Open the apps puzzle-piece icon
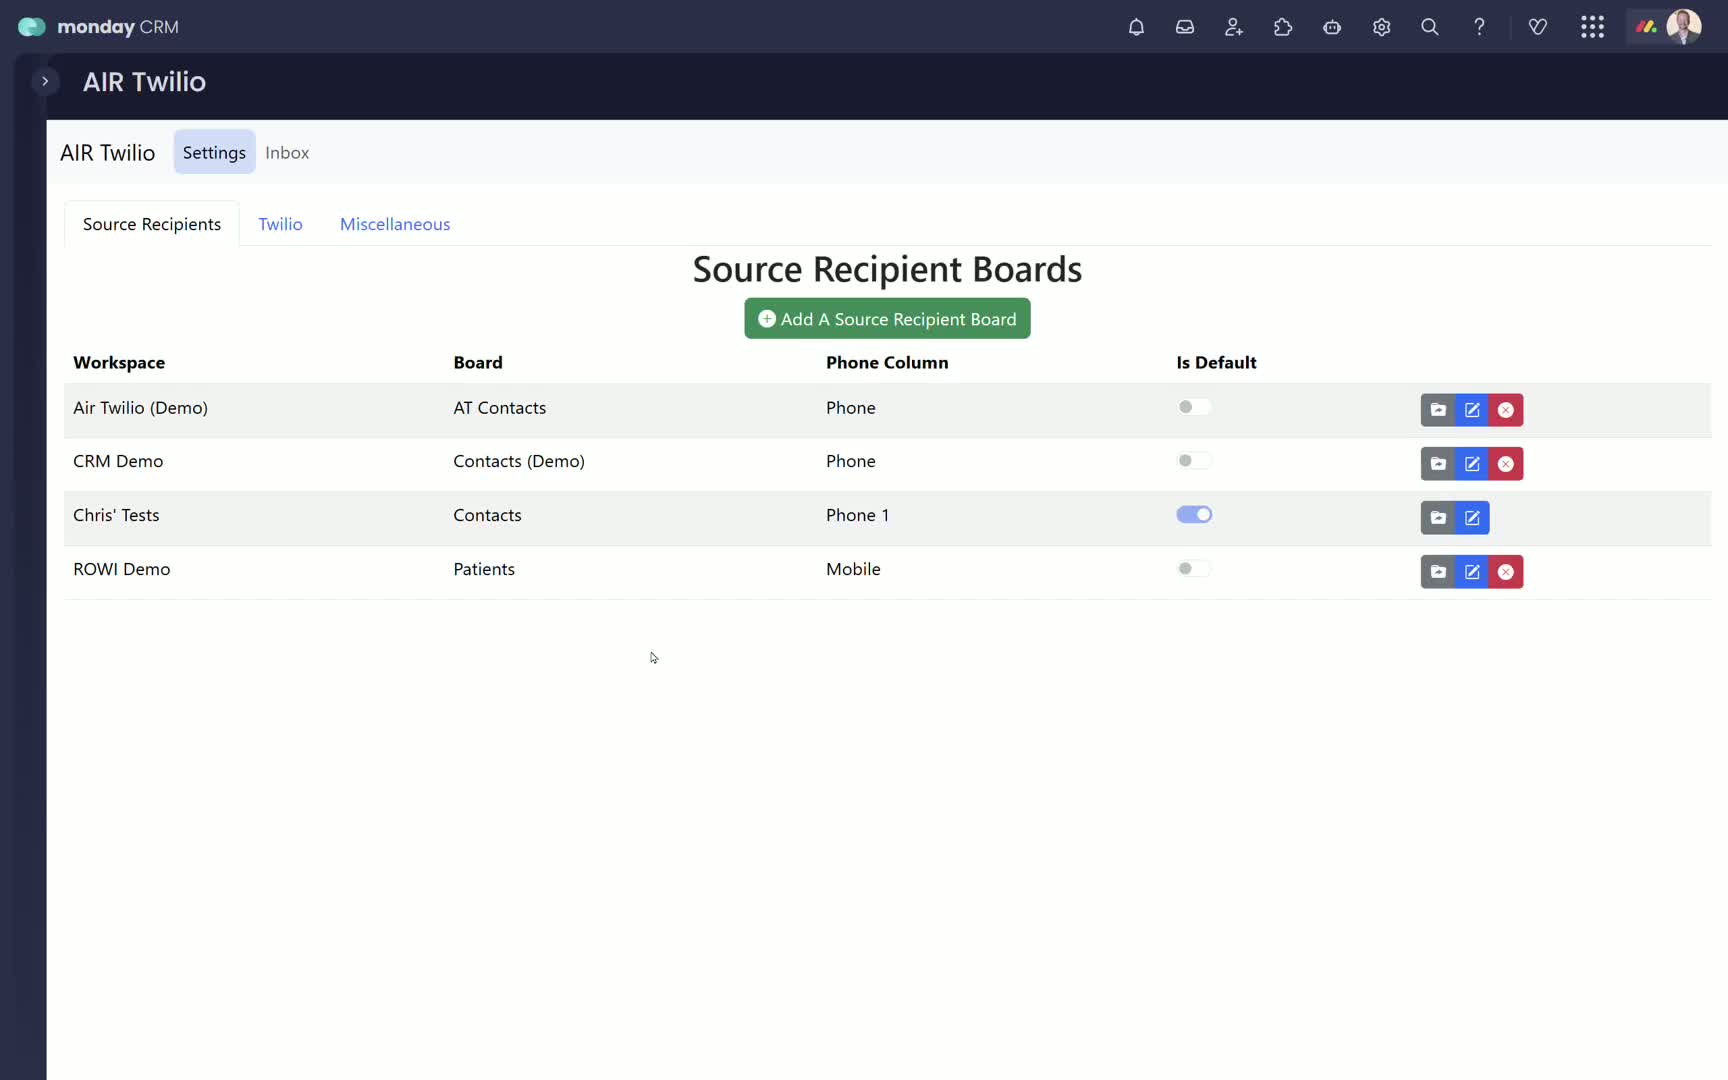 (1283, 27)
